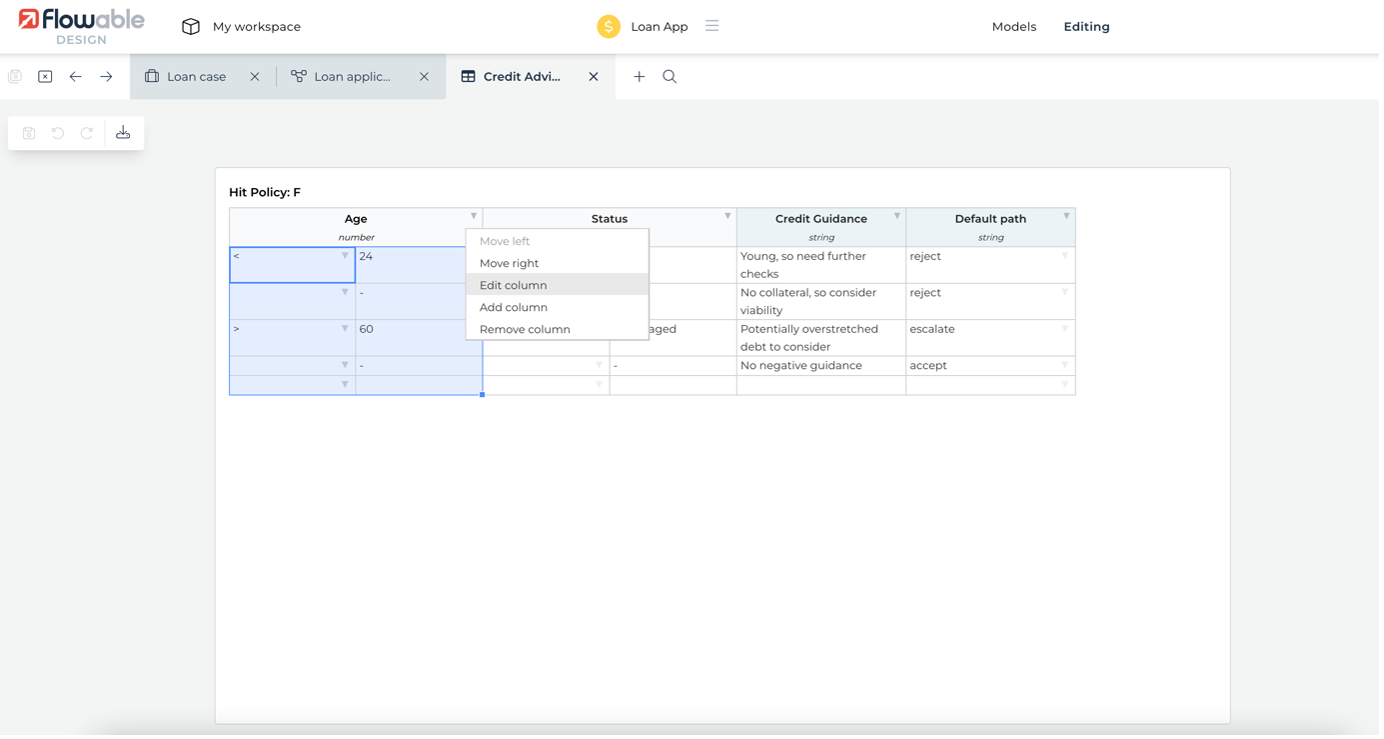The width and height of the screenshot is (1384, 739).
Task: Open the Default path column dropdown arrow
Action: 1066,216
